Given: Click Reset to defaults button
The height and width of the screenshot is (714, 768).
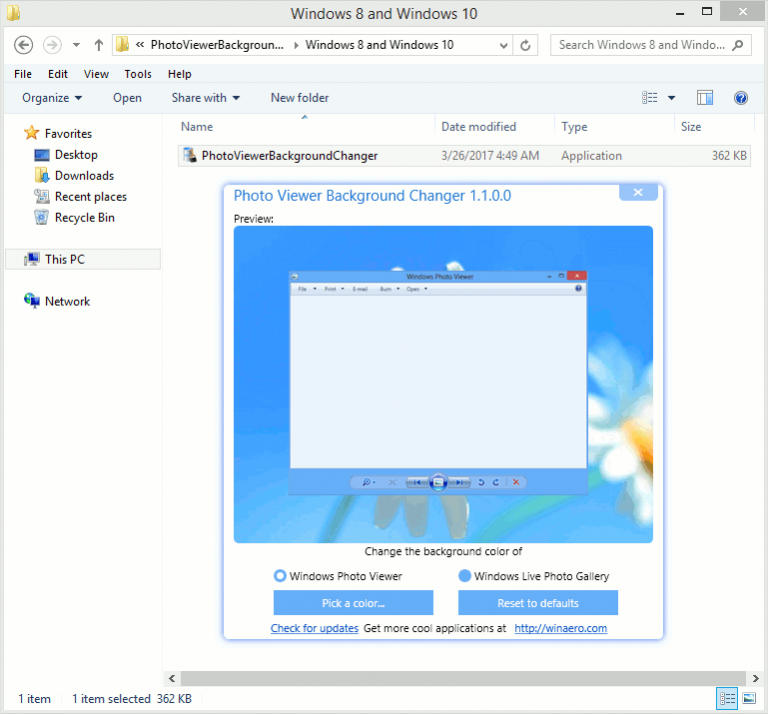Looking at the screenshot, I should (x=538, y=603).
